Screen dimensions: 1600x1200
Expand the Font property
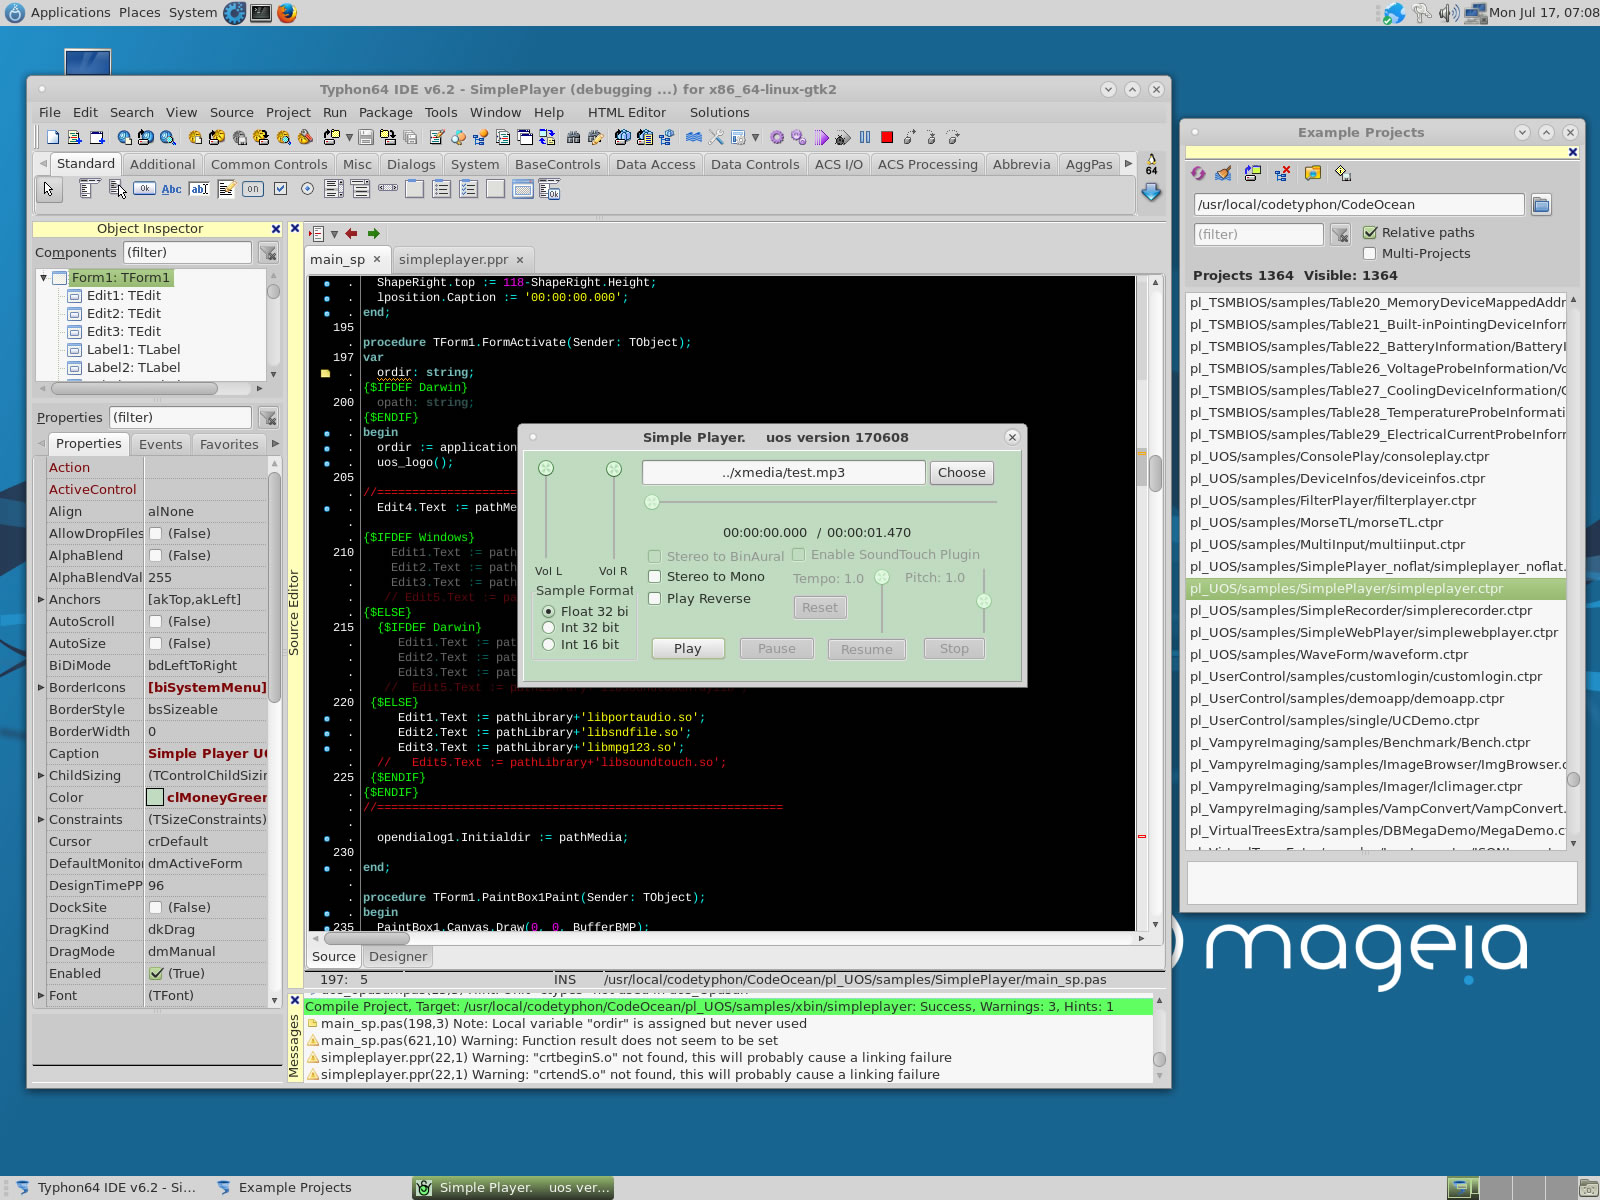[x=41, y=996]
